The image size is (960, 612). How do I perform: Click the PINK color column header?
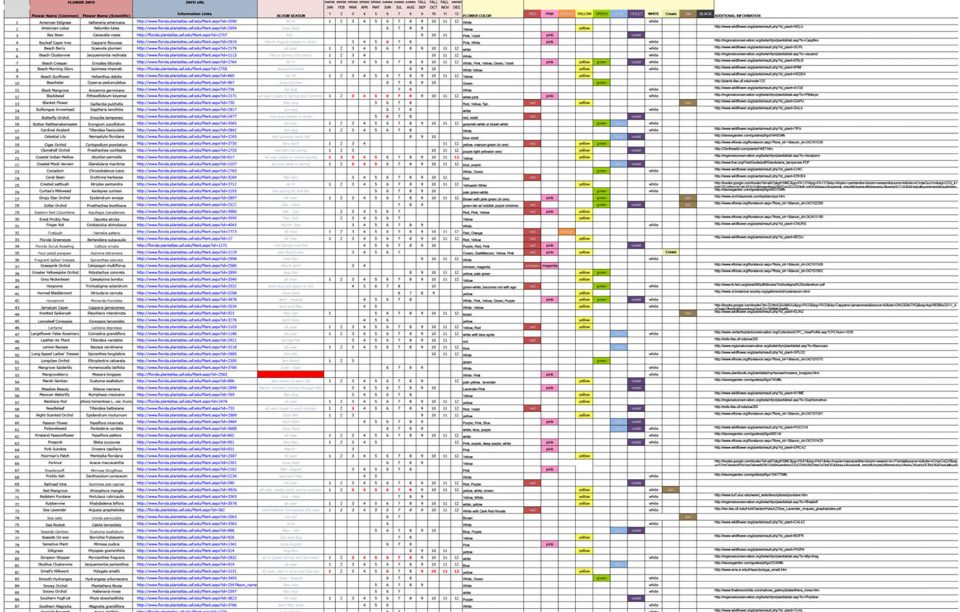click(x=549, y=13)
